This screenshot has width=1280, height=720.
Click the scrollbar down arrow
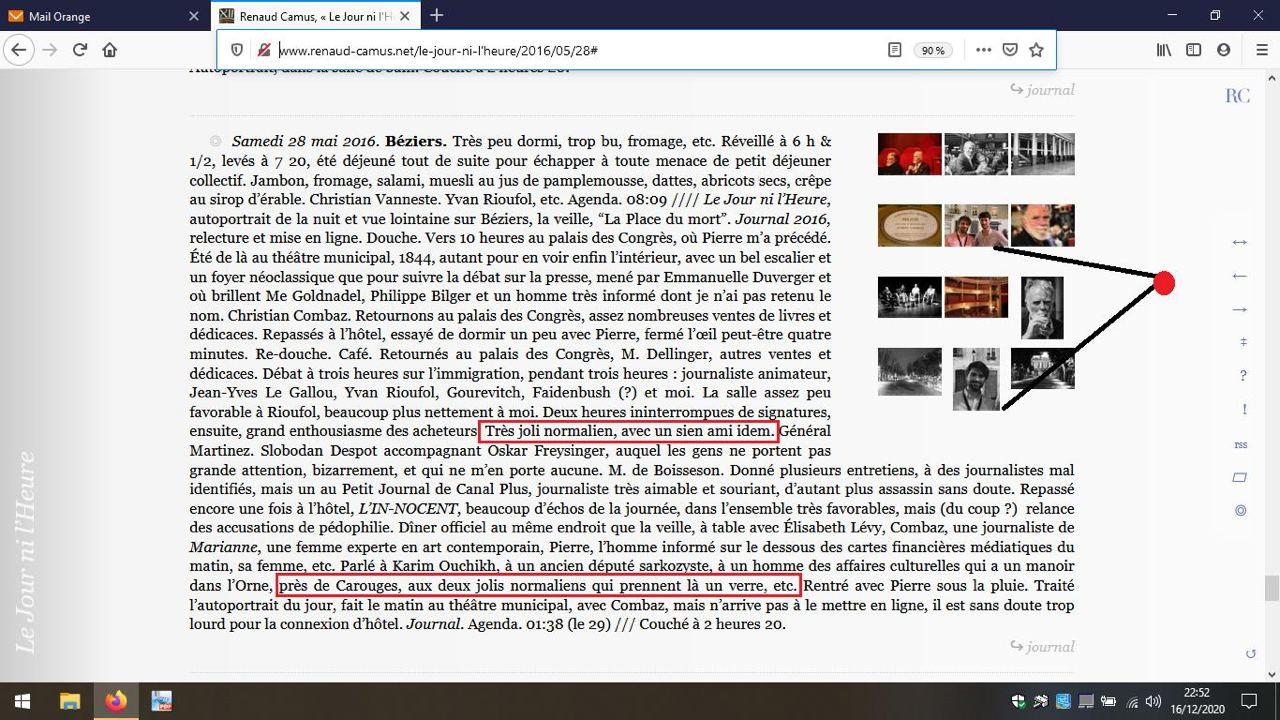click(1272, 674)
